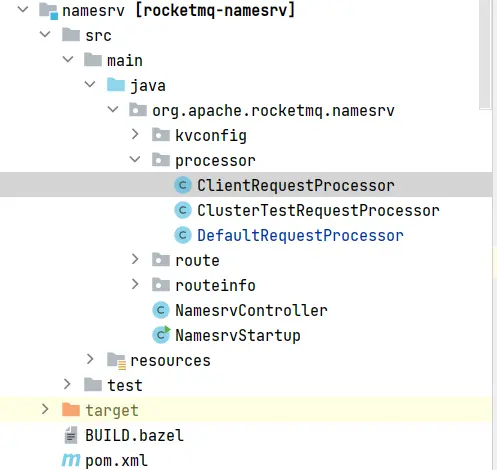
Task: Expand the route package
Action: point(135,259)
